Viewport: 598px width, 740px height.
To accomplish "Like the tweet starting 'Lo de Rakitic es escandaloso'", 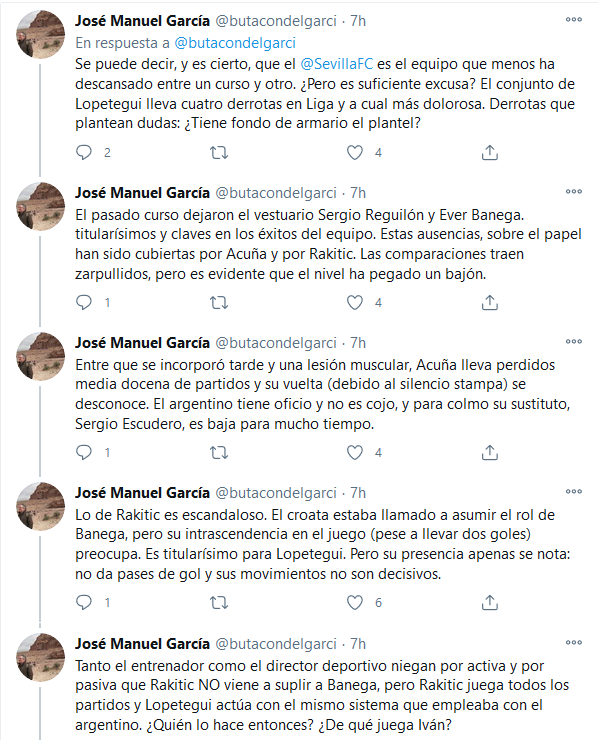I will click(355, 603).
